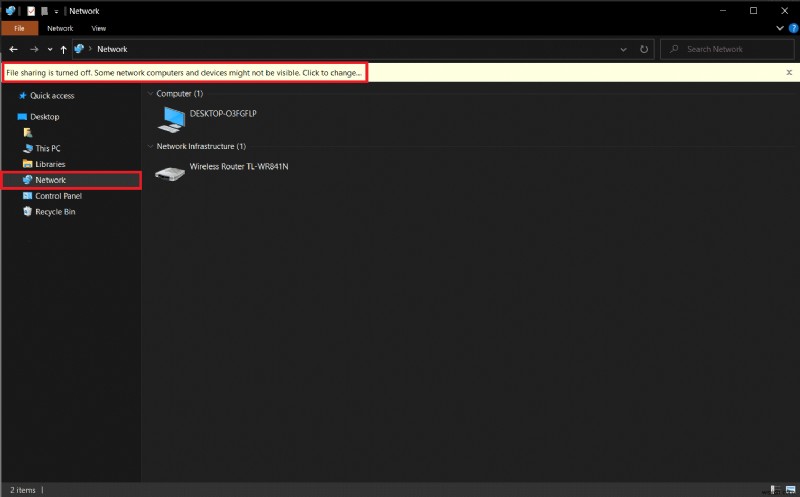Click the Network window icon in title bar
The width and height of the screenshot is (800, 497).
point(10,11)
